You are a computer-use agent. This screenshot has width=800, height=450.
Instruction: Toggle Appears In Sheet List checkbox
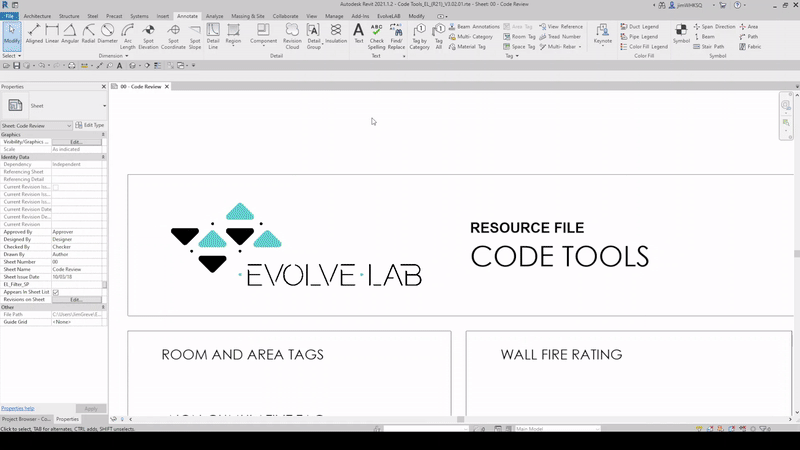click(56, 292)
